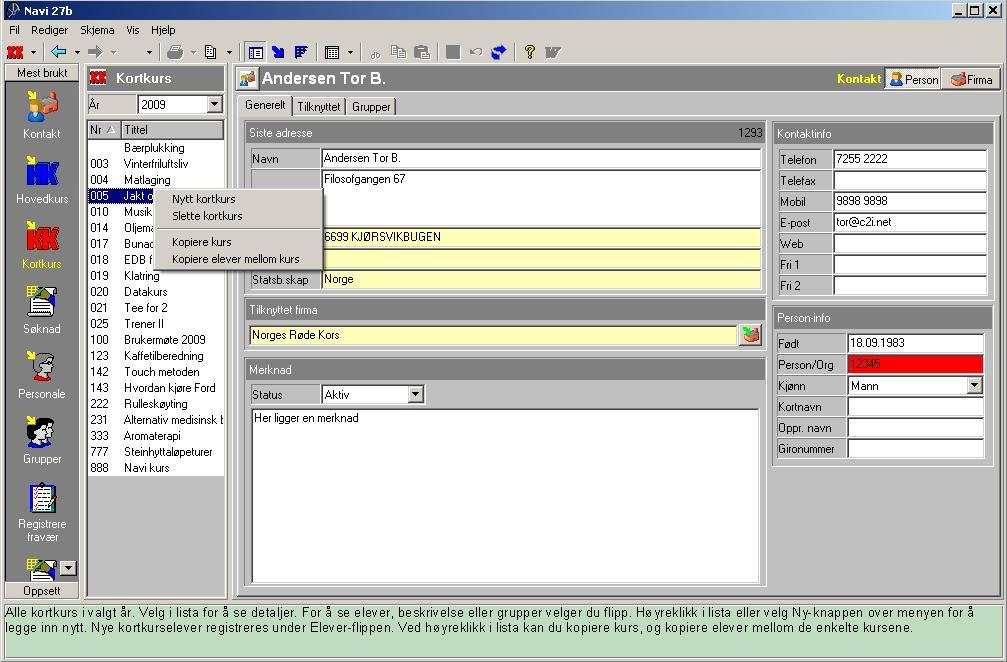
Task: Click the document report icon in toolbar
Action: [211, 52]
